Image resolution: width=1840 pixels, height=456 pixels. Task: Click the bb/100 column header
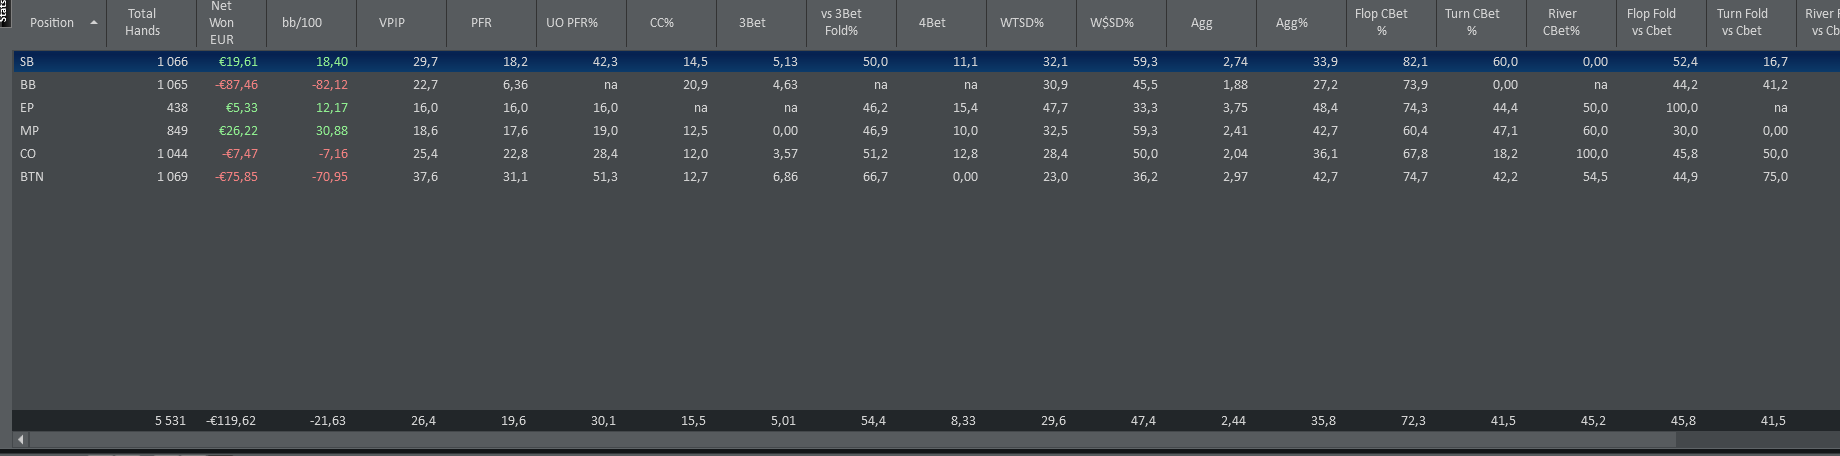302,22
